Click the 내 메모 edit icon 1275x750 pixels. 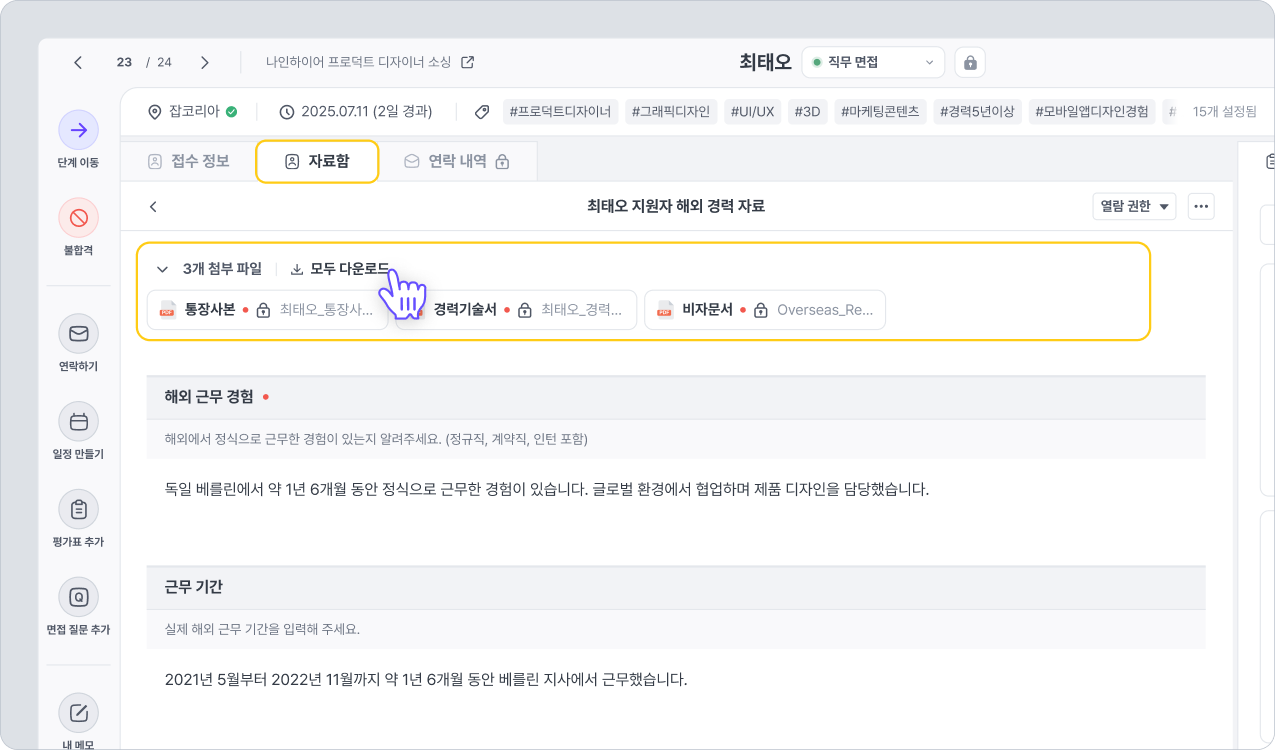[78, 714]
